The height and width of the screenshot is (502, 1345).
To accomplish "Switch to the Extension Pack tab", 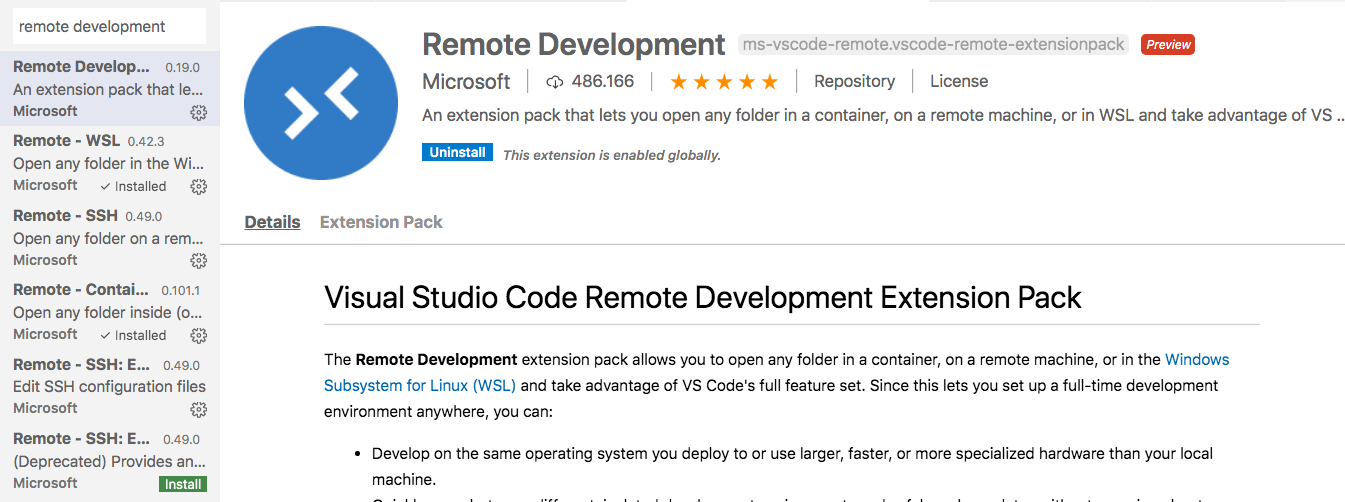I will tap(381, 222).
